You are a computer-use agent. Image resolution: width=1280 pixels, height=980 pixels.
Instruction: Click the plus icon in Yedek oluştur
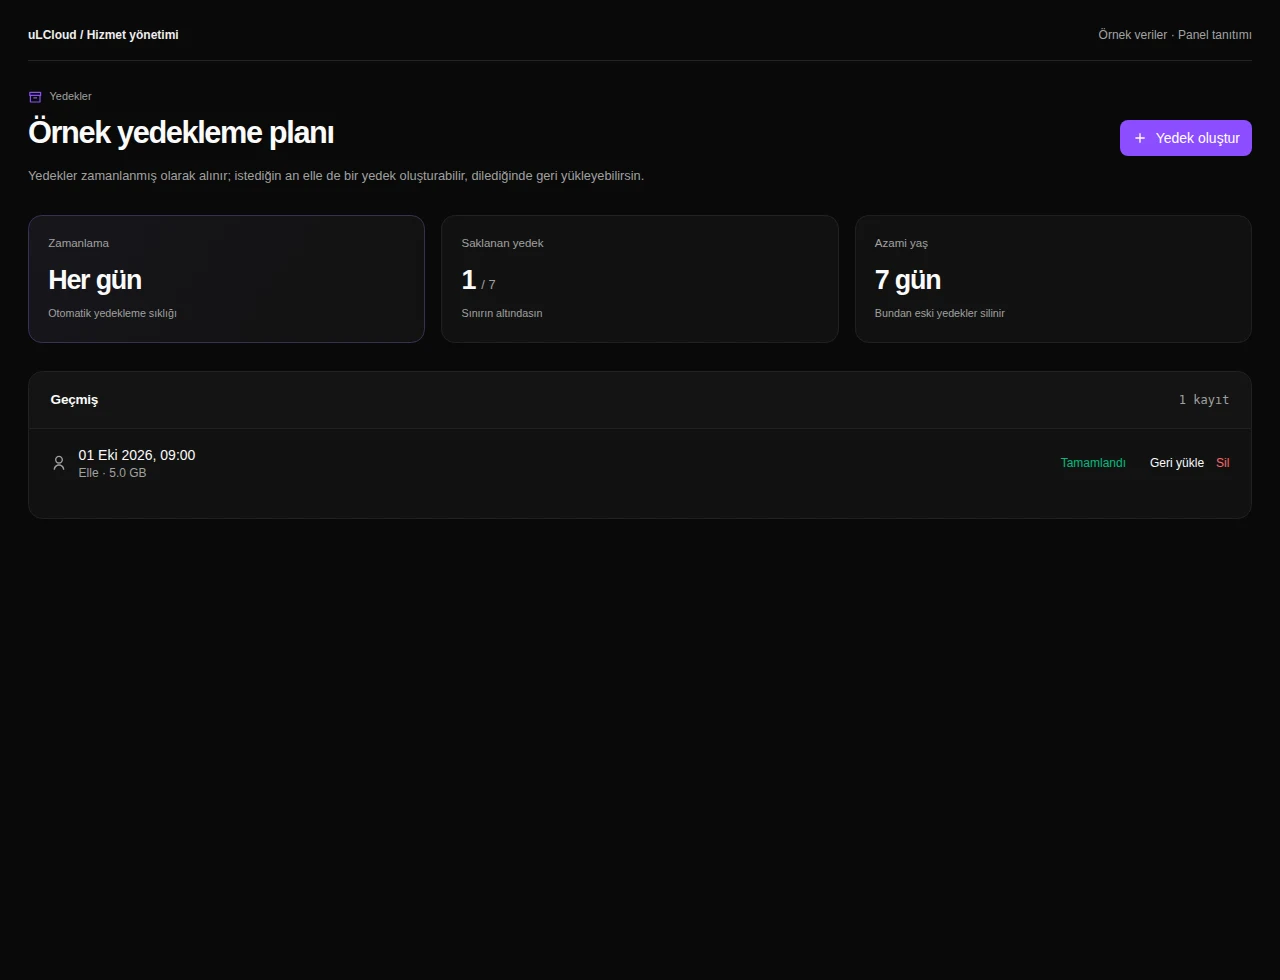click(x=1140, y=138)
